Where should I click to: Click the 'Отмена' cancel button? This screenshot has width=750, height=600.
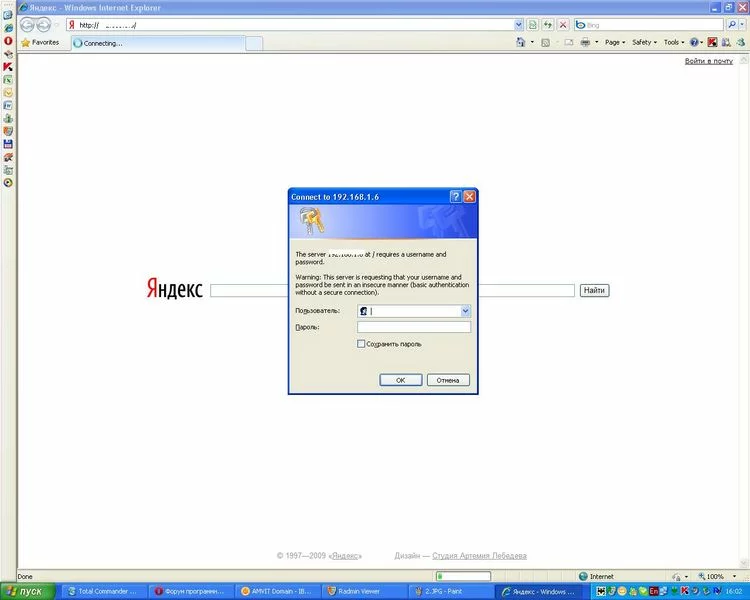point(447,380)
